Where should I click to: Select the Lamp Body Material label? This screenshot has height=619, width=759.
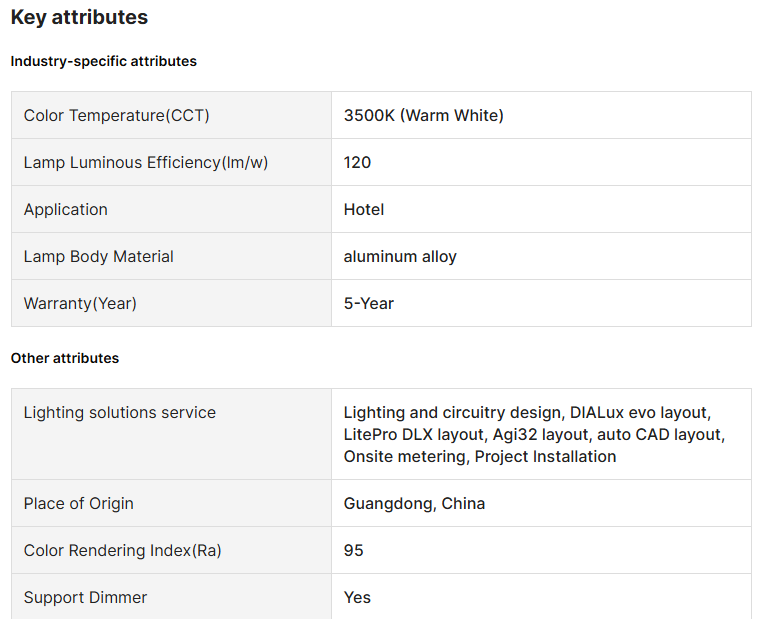[99, 257]
